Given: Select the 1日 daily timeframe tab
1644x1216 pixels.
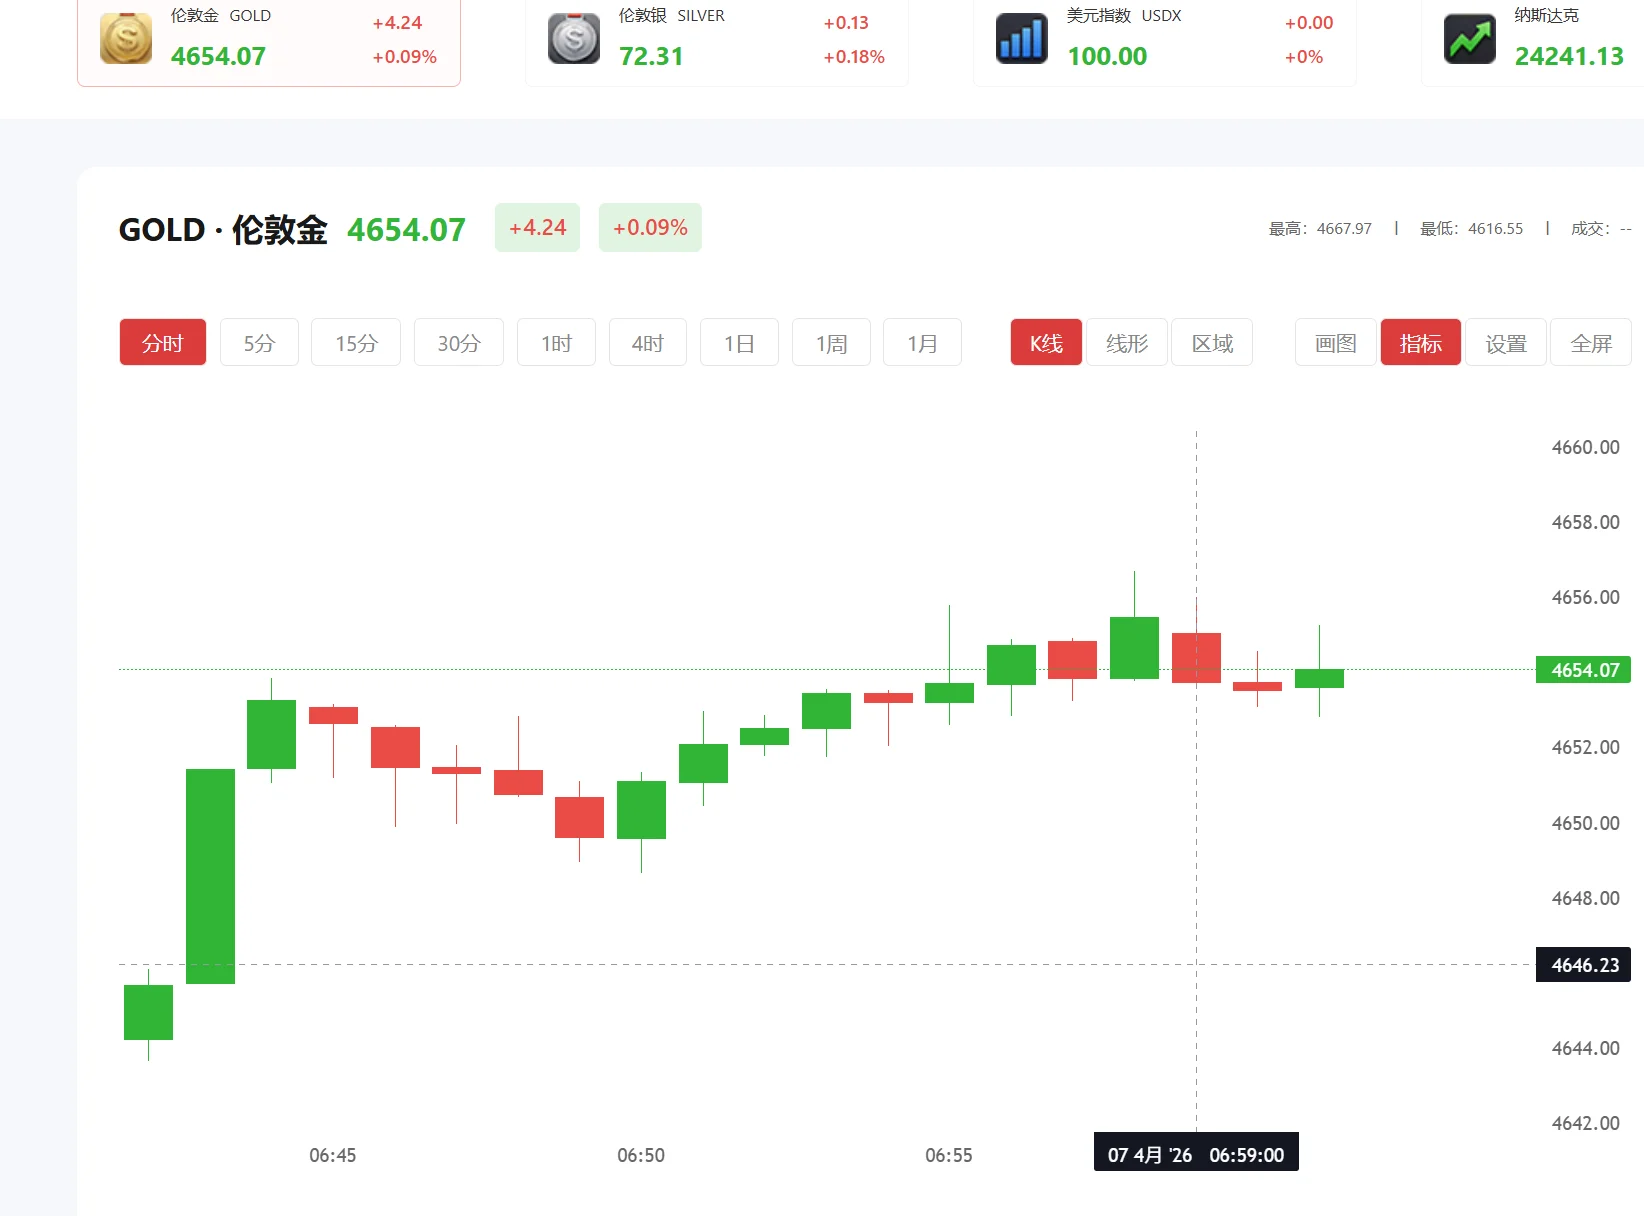Looking at the screenshot, I should click(x=739, y=342).
